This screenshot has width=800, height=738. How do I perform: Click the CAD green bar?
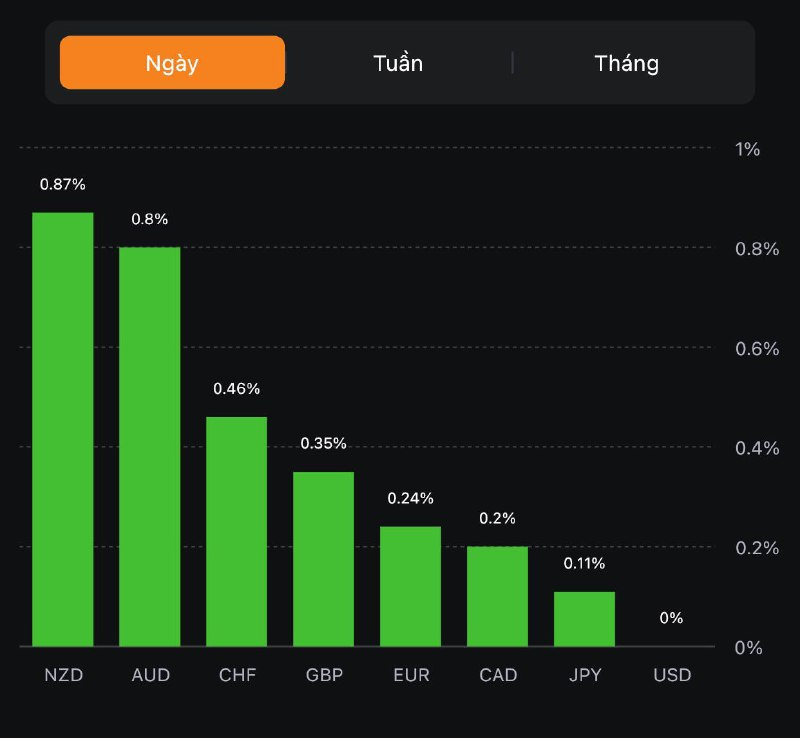point(498,596)
